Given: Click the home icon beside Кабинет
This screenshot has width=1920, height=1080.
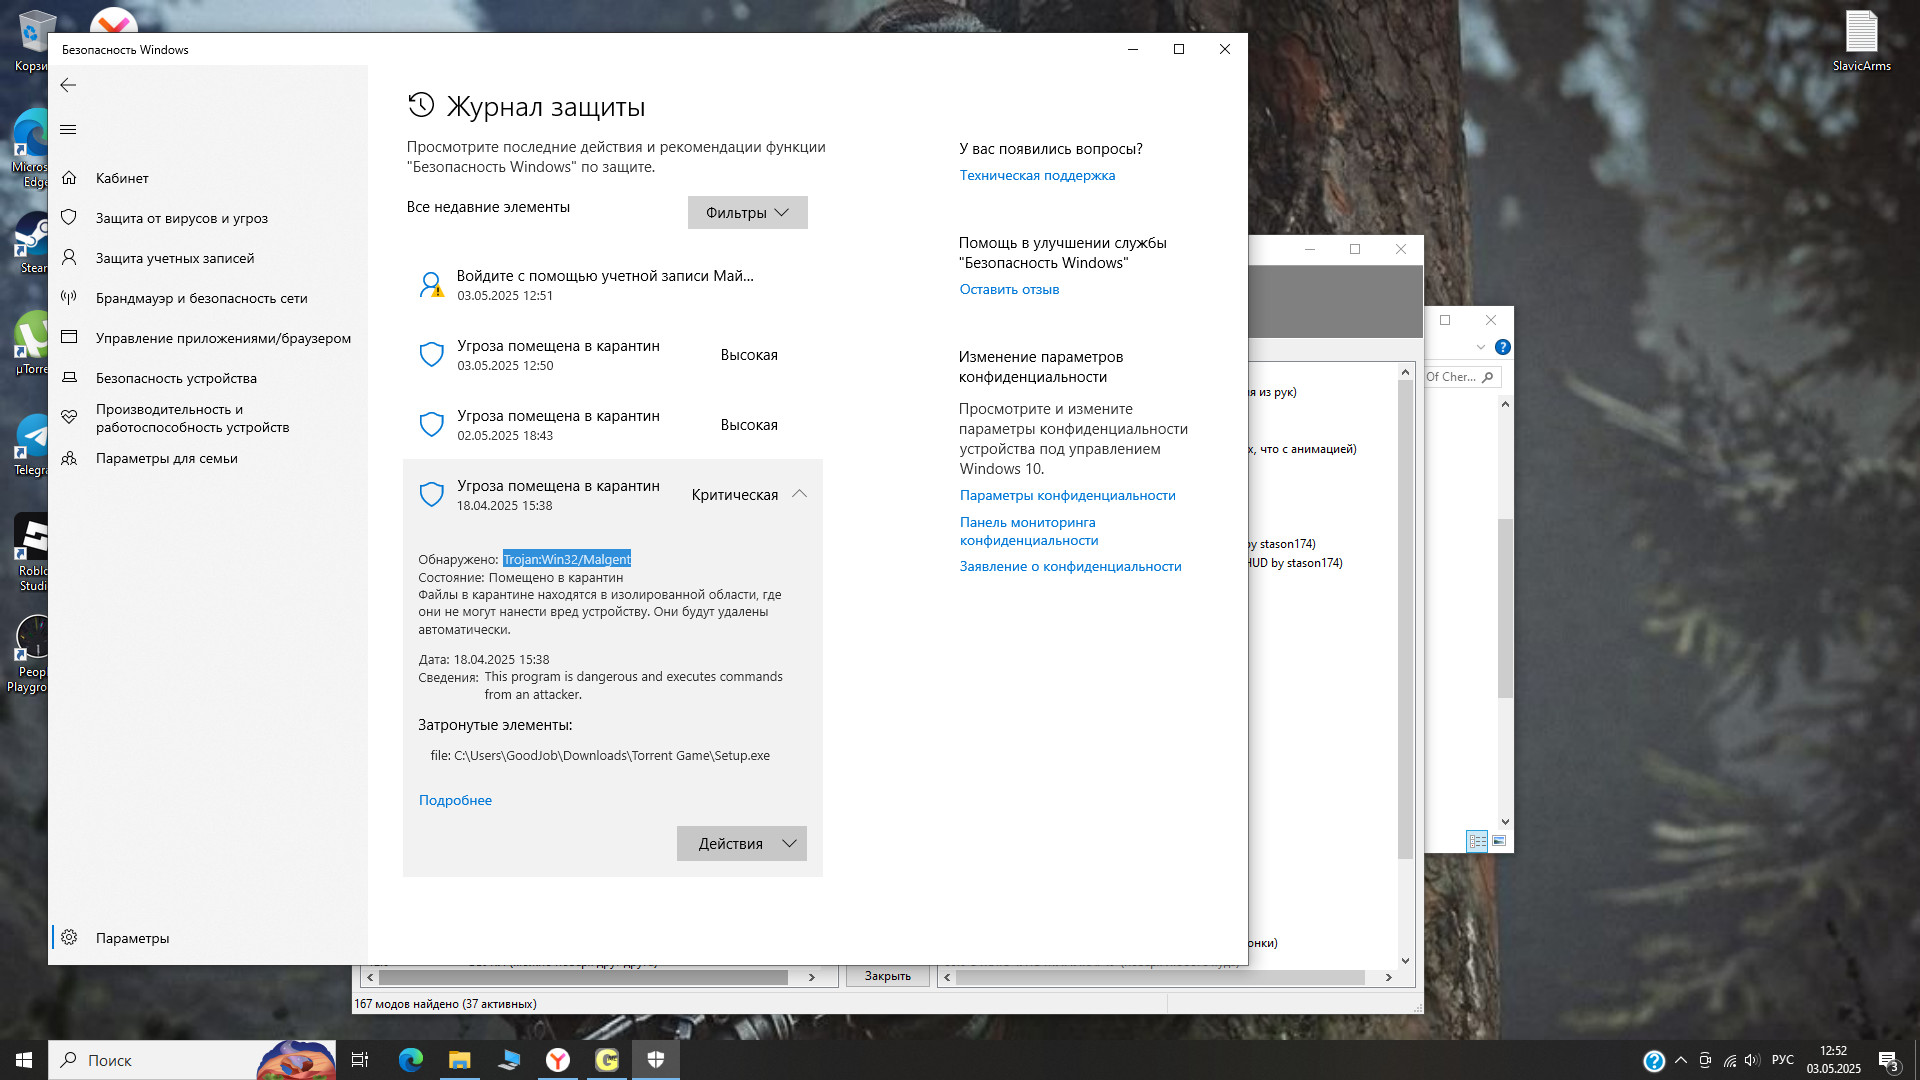Looking at the screenshot, I should coord(69,178).
